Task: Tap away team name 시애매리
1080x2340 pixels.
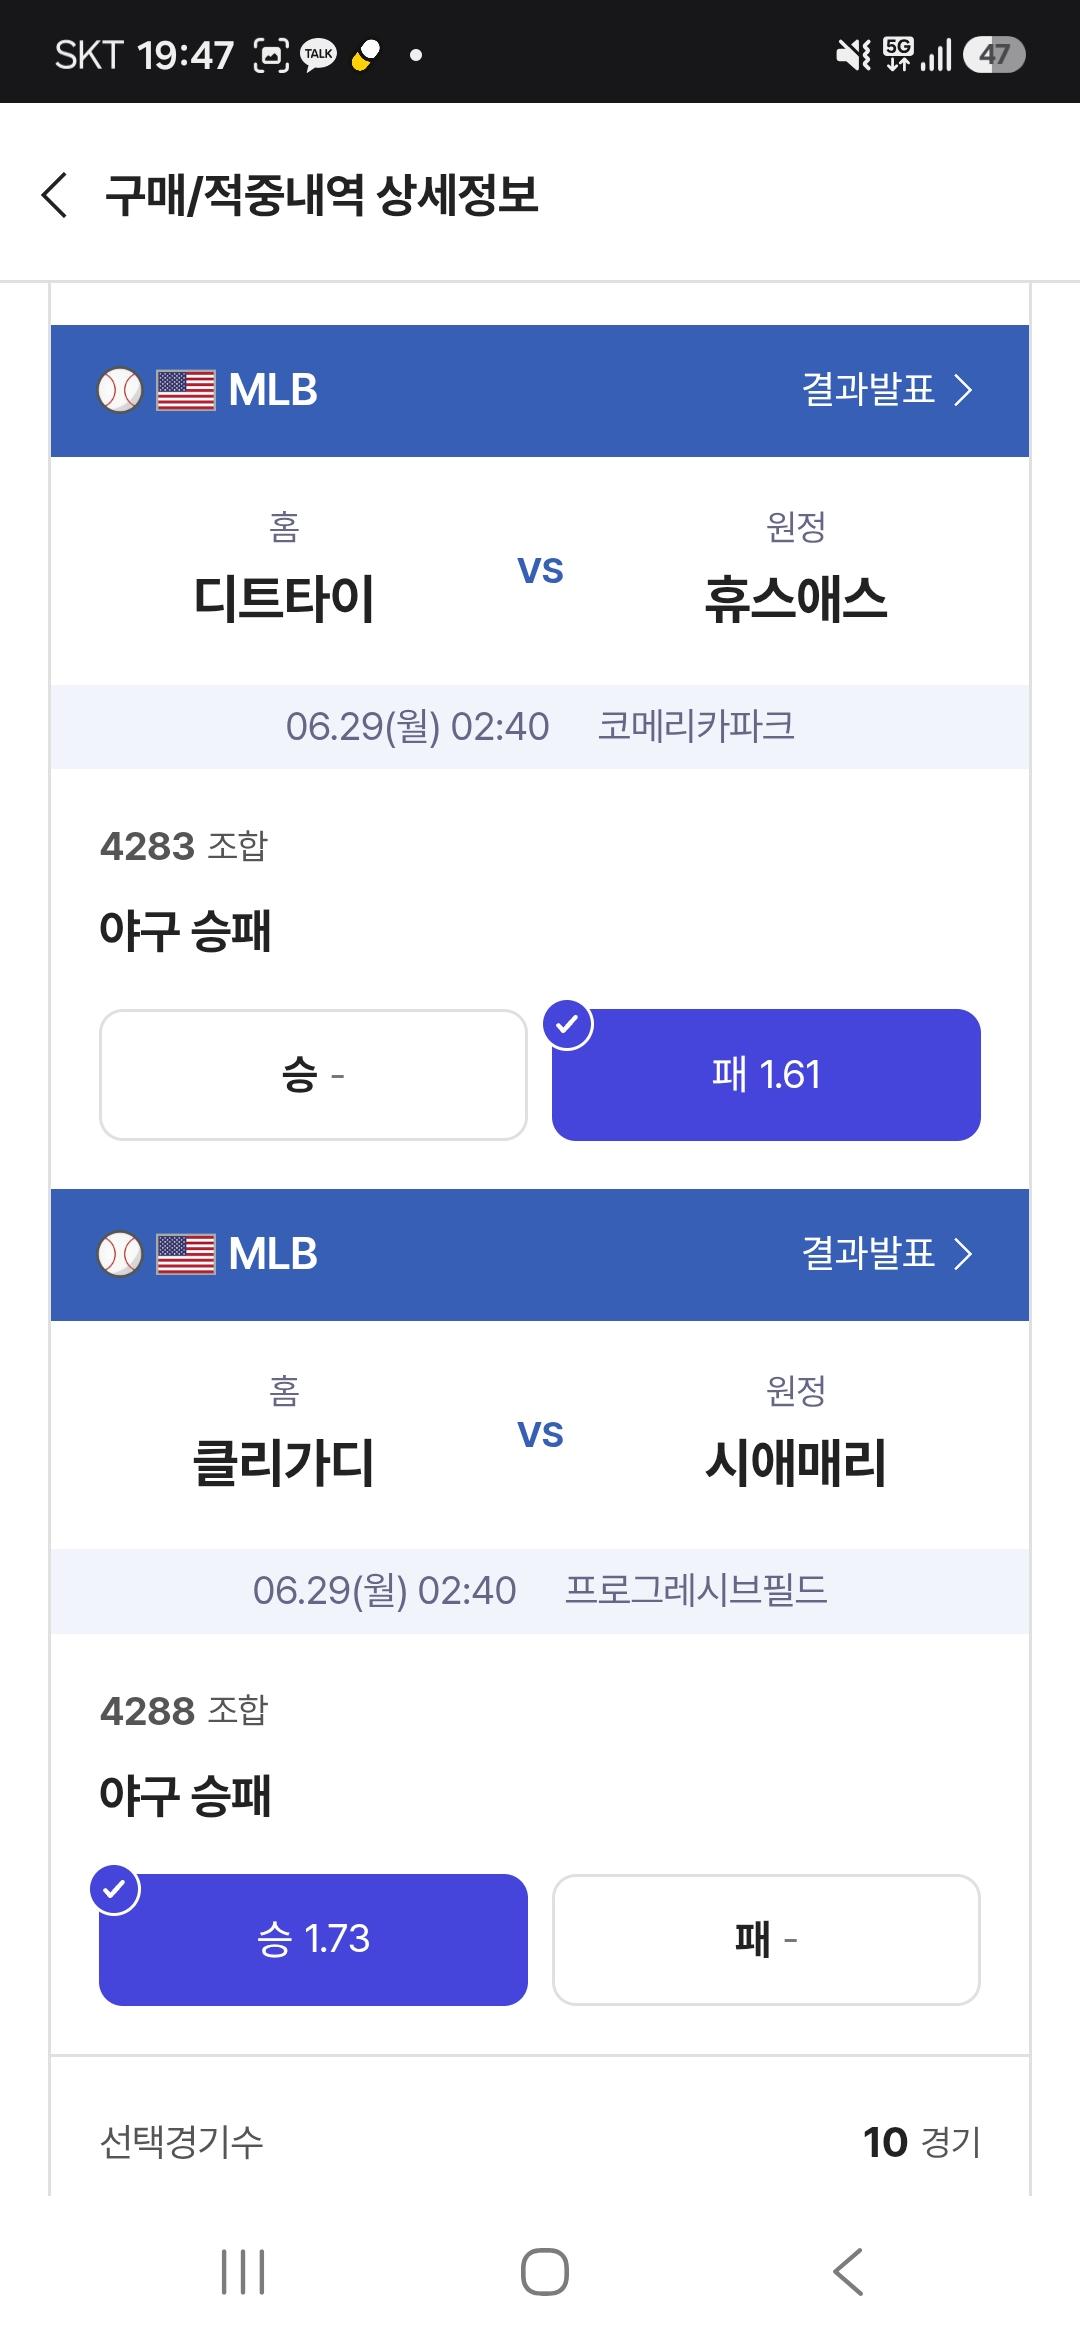Action: 796,1463
